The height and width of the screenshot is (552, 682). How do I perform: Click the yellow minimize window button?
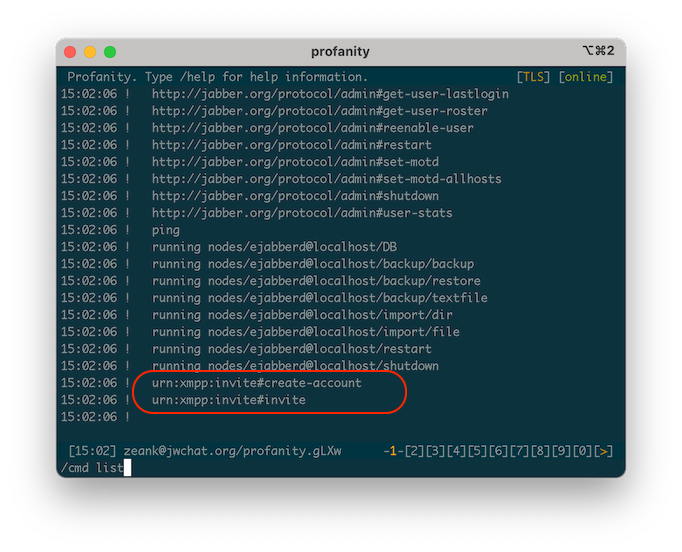click(90, 52)
